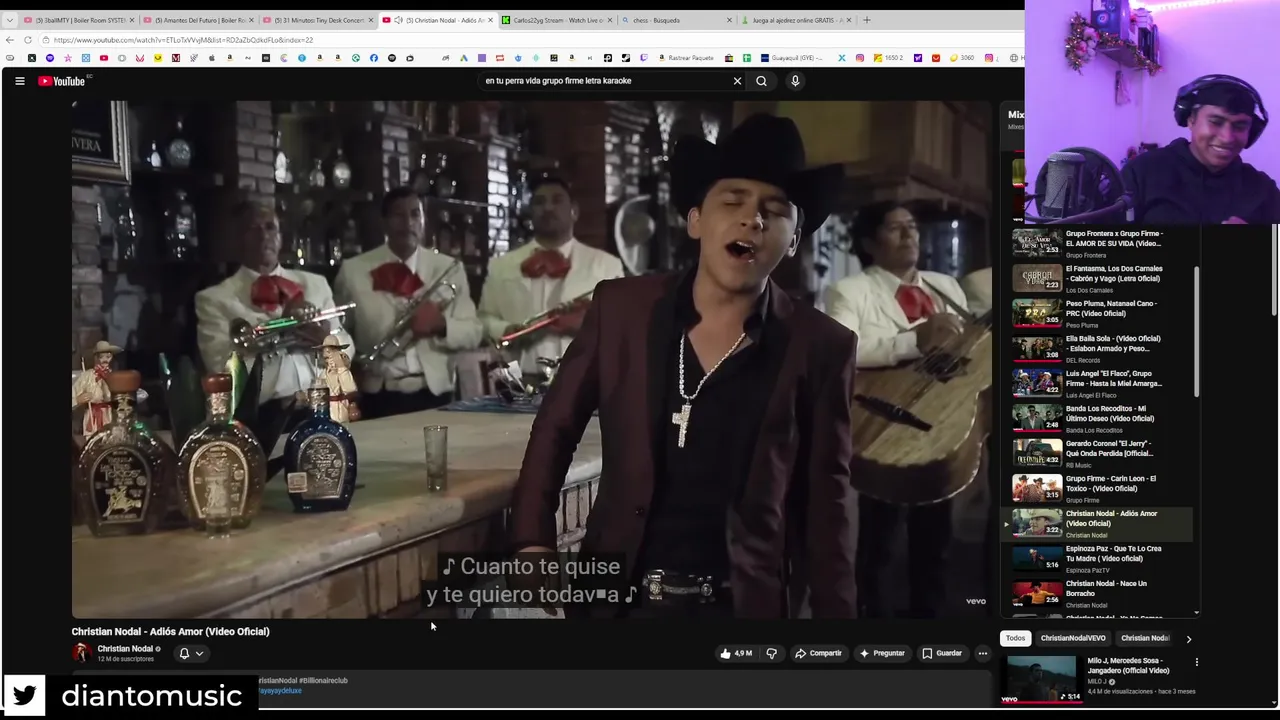Select the Christian Nodal filter chip

pyautogui.click(x=1145, y=638)
